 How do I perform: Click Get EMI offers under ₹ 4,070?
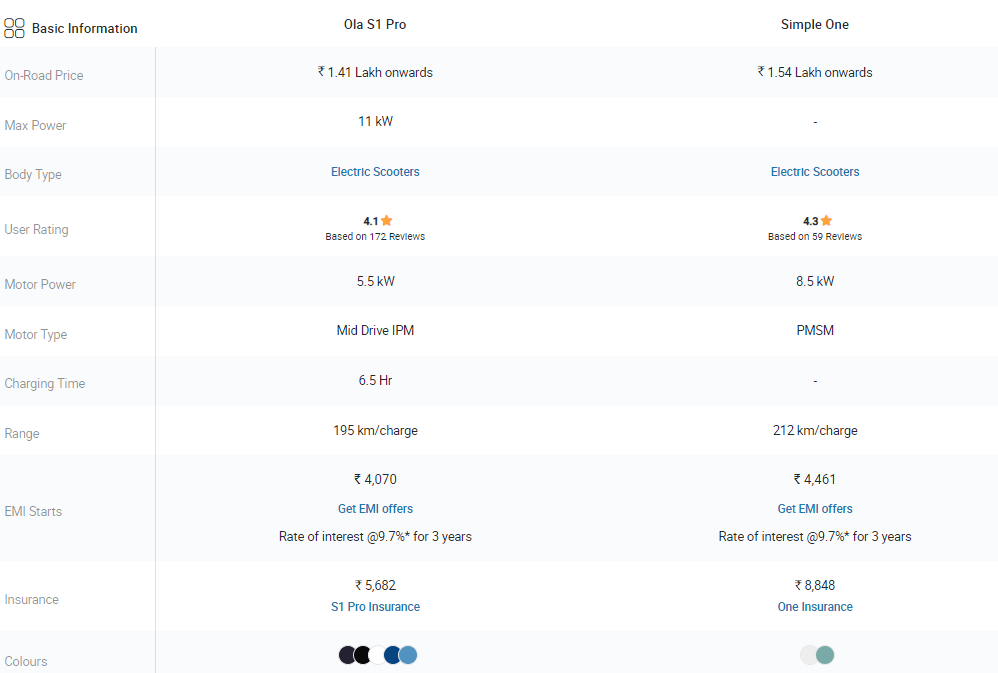coord(375,508)
